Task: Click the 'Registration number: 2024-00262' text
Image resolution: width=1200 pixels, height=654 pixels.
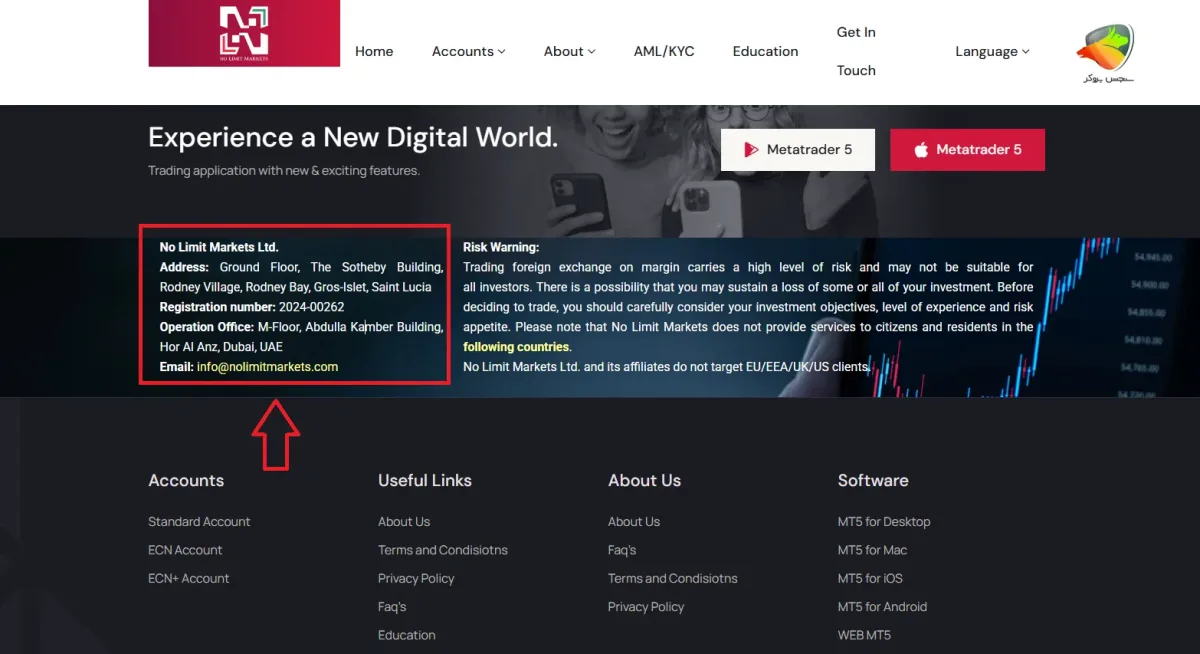Action: pos(252,307)
